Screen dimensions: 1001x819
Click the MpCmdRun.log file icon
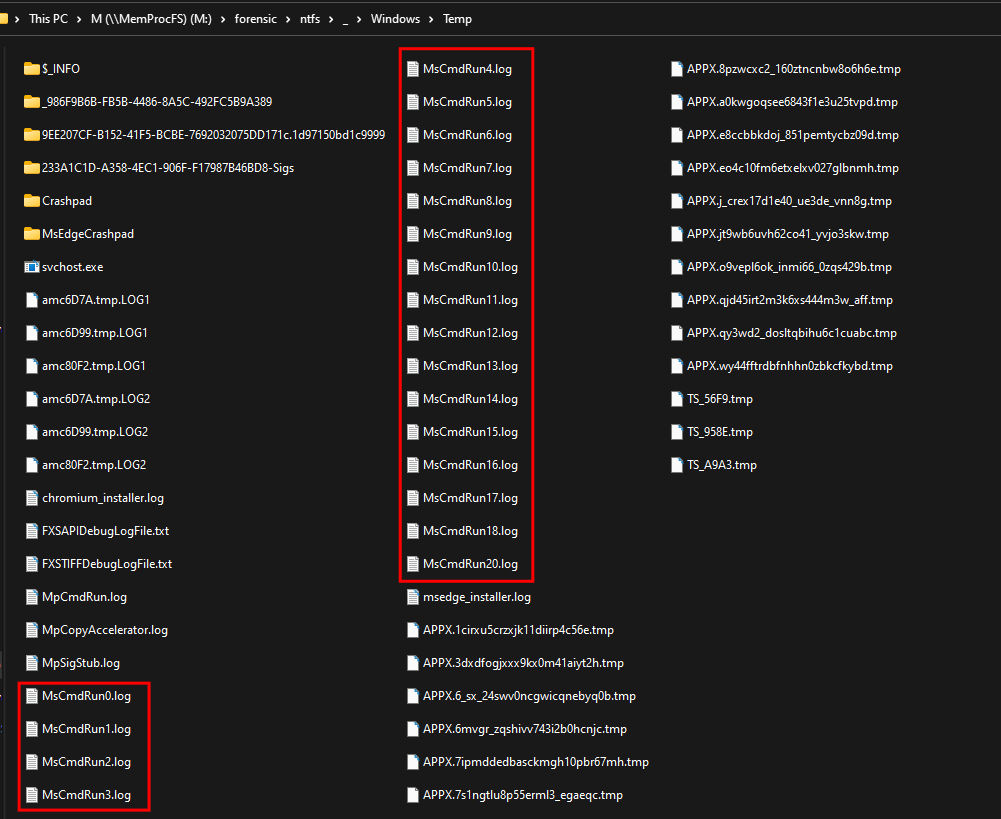tap(31, 597)
